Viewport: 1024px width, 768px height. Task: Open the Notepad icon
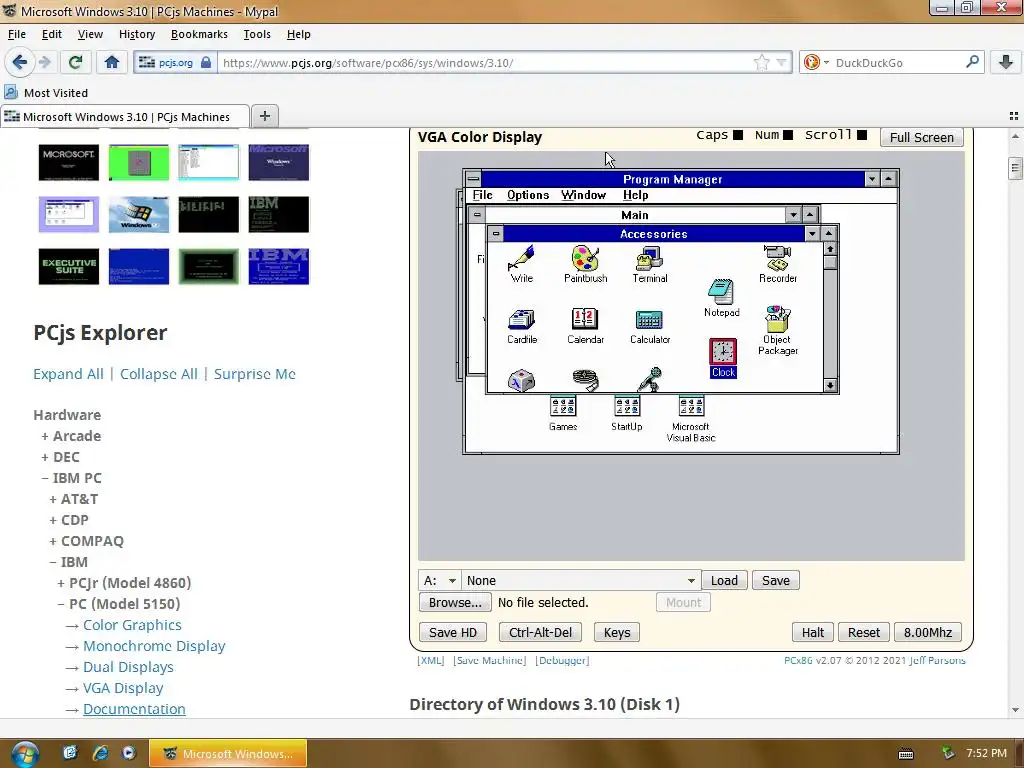pyautogui.click(x=722, y=298)
